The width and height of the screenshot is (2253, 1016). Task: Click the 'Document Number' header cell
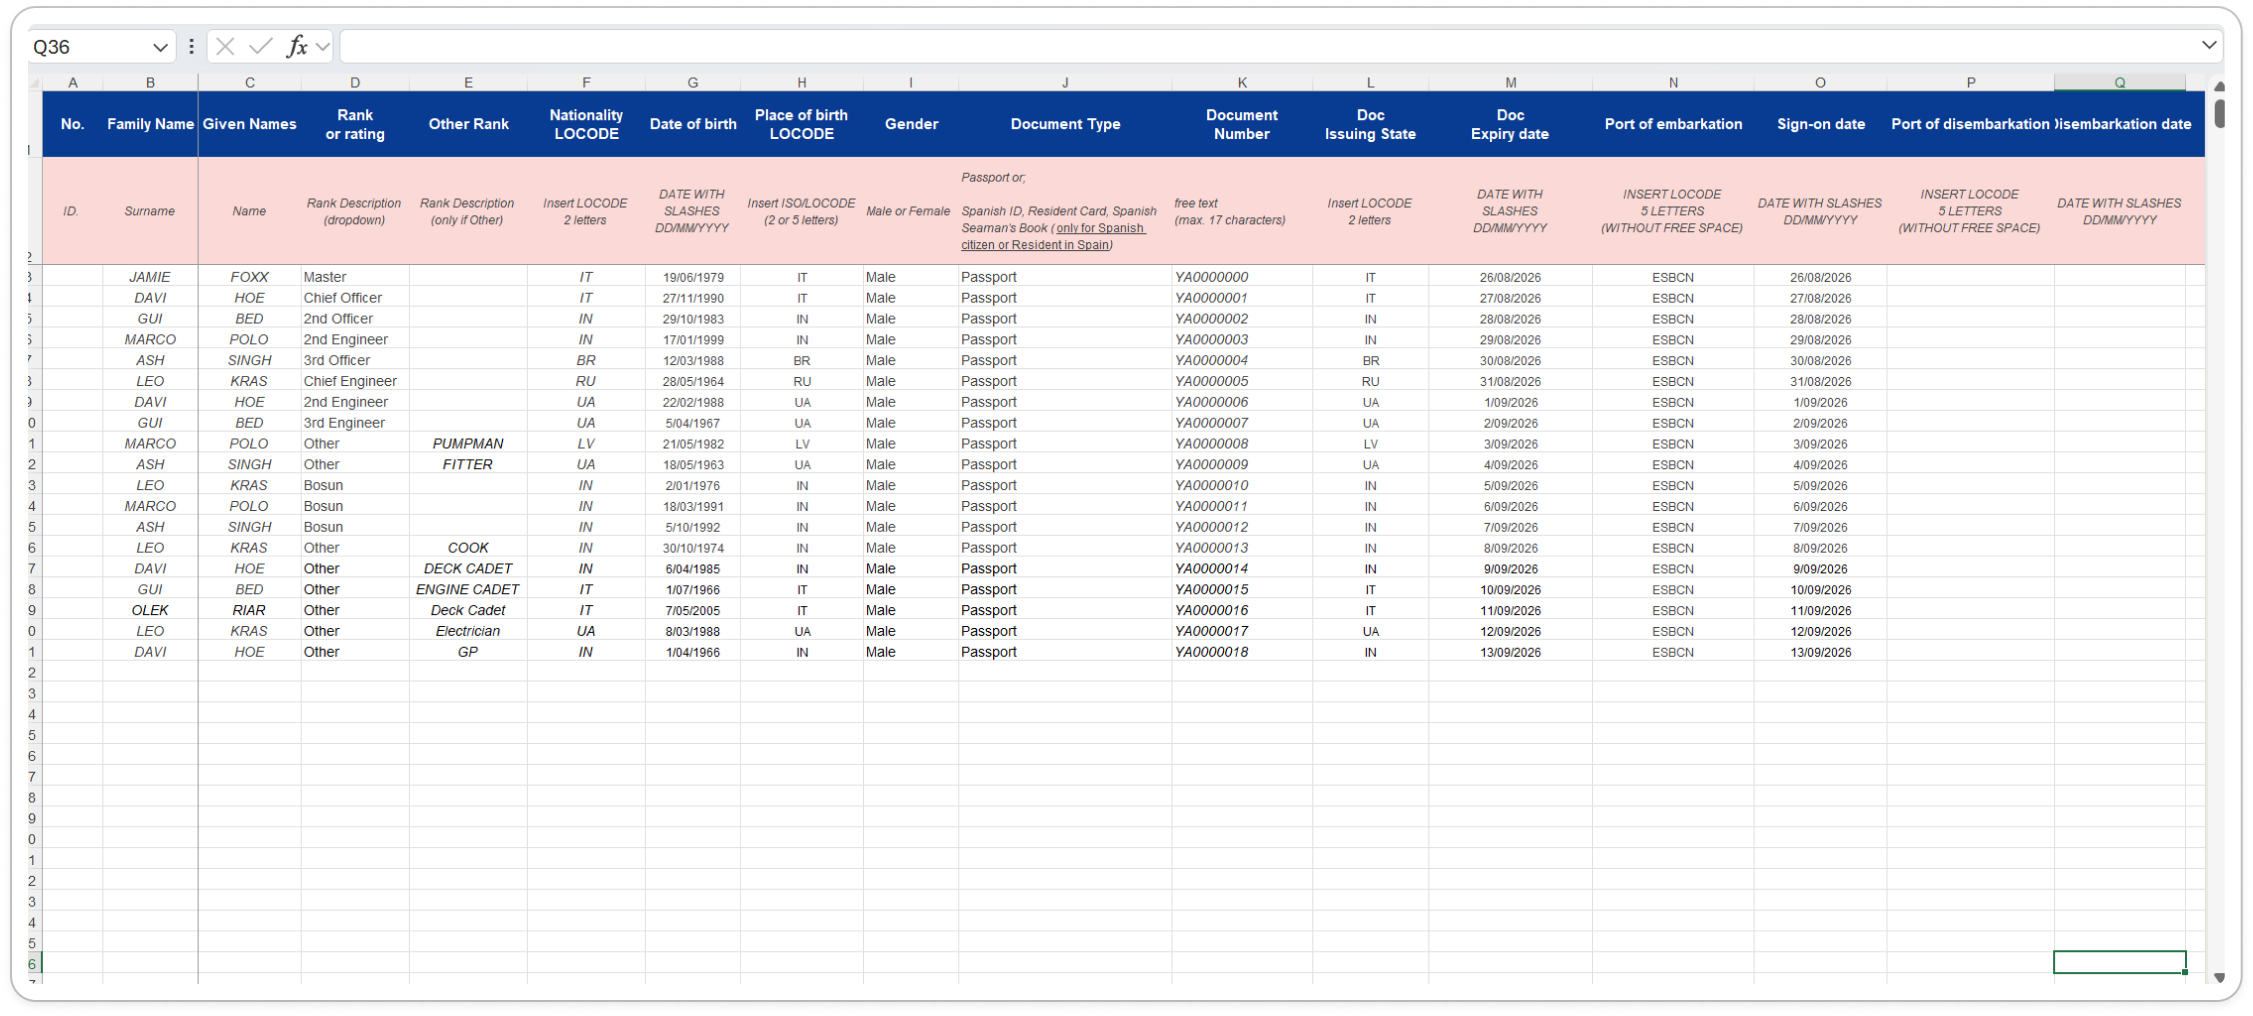click(x=1242, y=124)
